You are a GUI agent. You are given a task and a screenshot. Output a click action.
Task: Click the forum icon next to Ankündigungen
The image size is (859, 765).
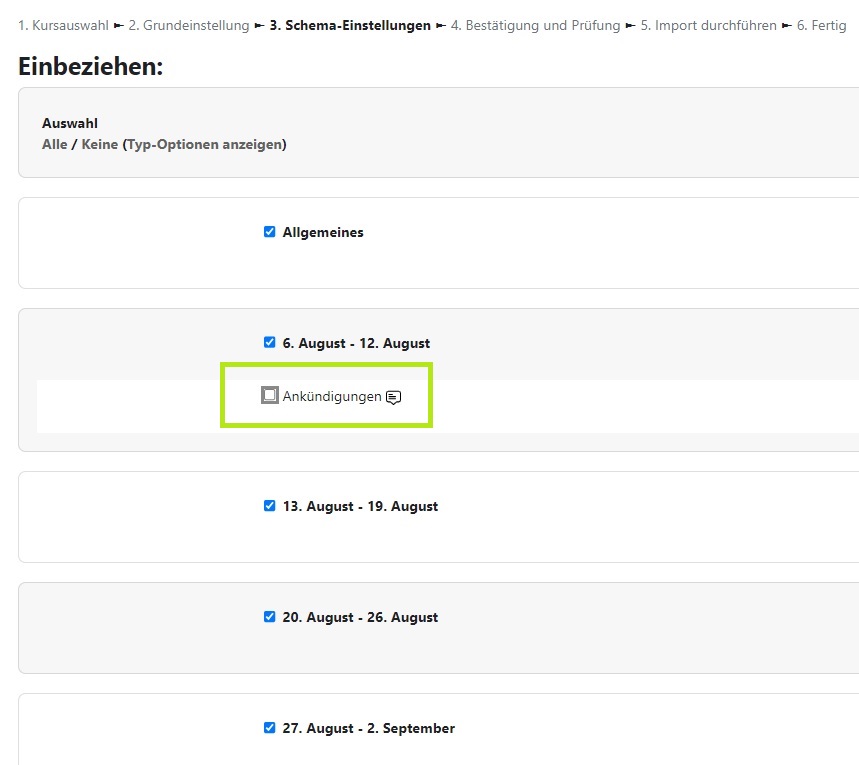pos(394,397)
